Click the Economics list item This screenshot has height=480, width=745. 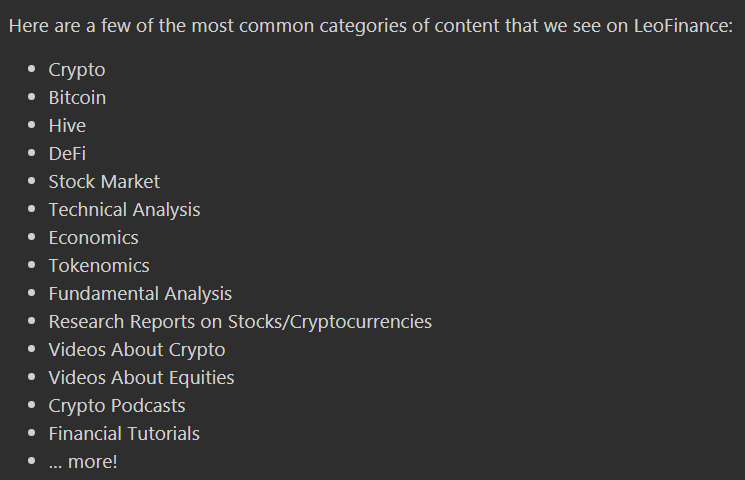94,238
